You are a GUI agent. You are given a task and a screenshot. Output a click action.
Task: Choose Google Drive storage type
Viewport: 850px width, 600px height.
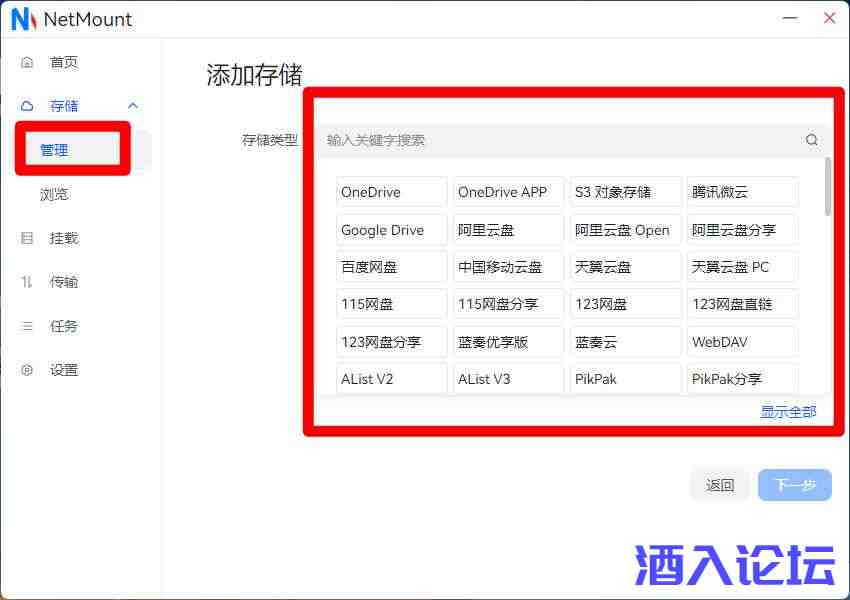tap(391, 230)
